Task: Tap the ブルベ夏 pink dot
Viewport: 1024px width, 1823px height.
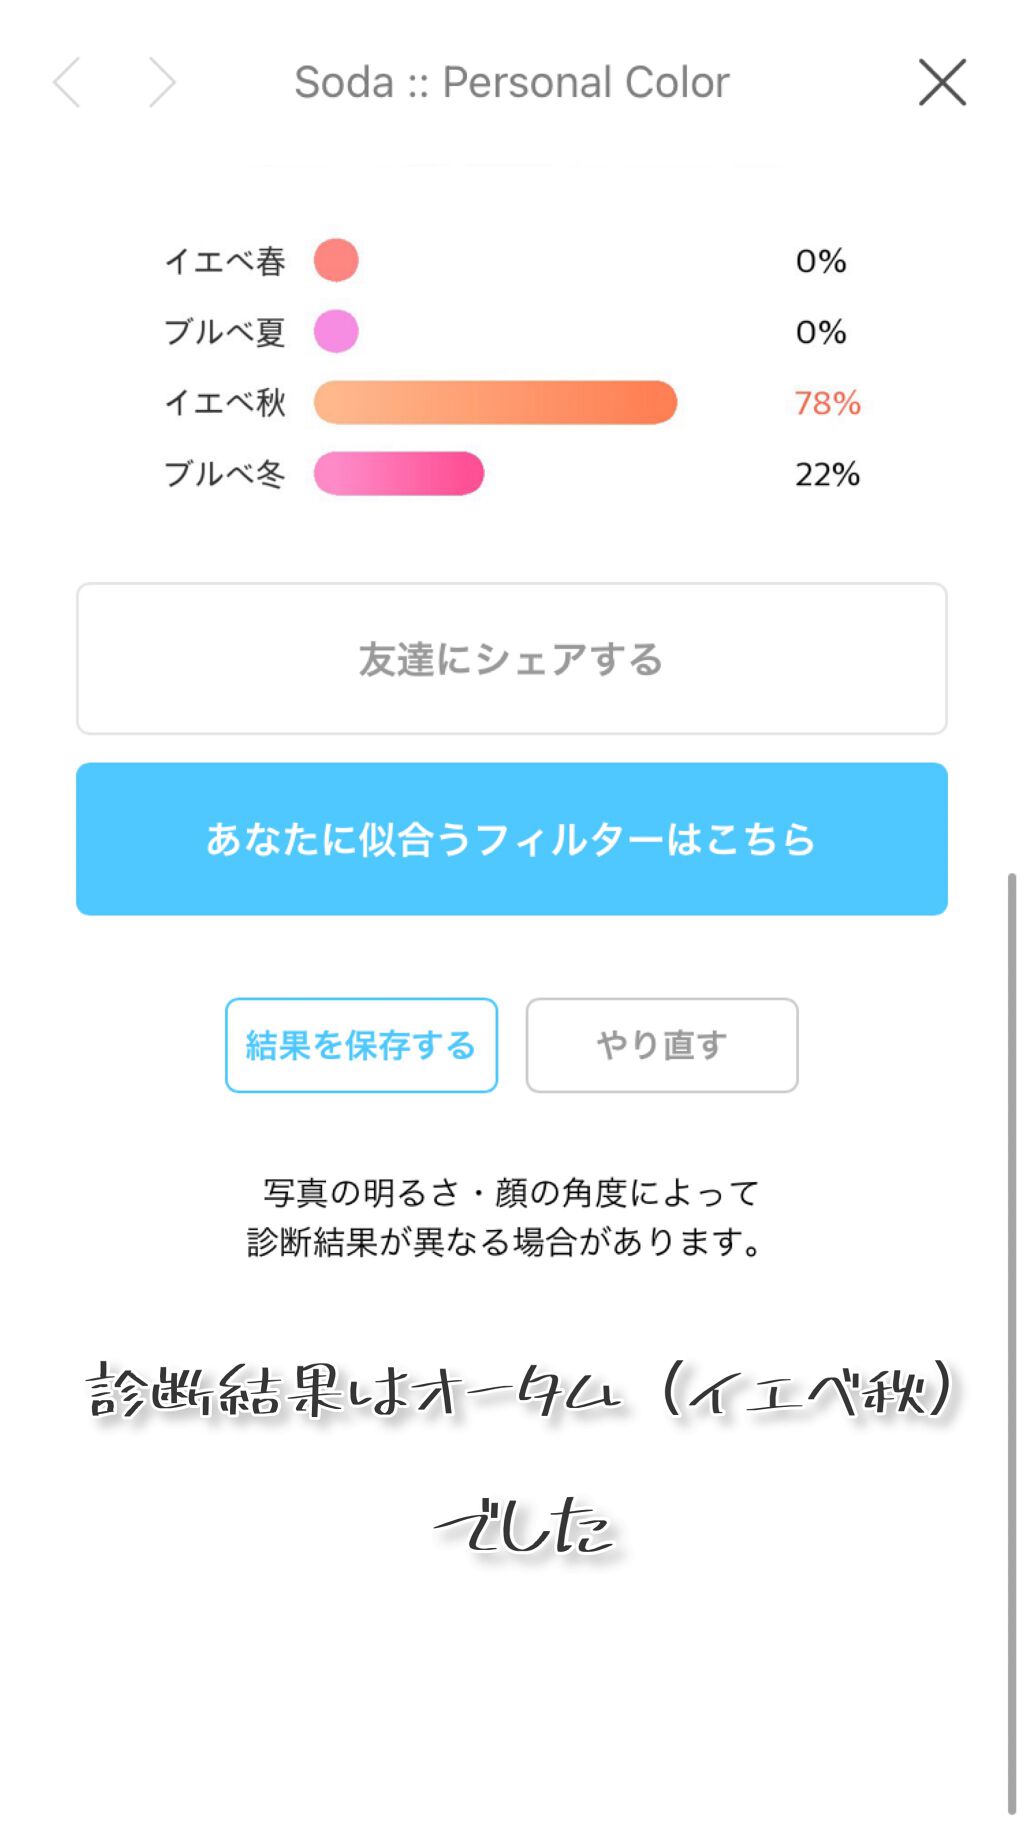Action: click(x=336, y=332)
